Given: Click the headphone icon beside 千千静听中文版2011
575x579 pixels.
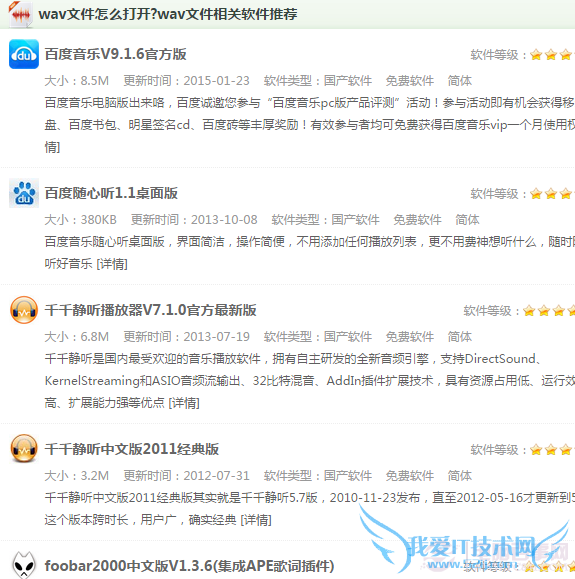Looking at the screenshot, I should (24, 449).
